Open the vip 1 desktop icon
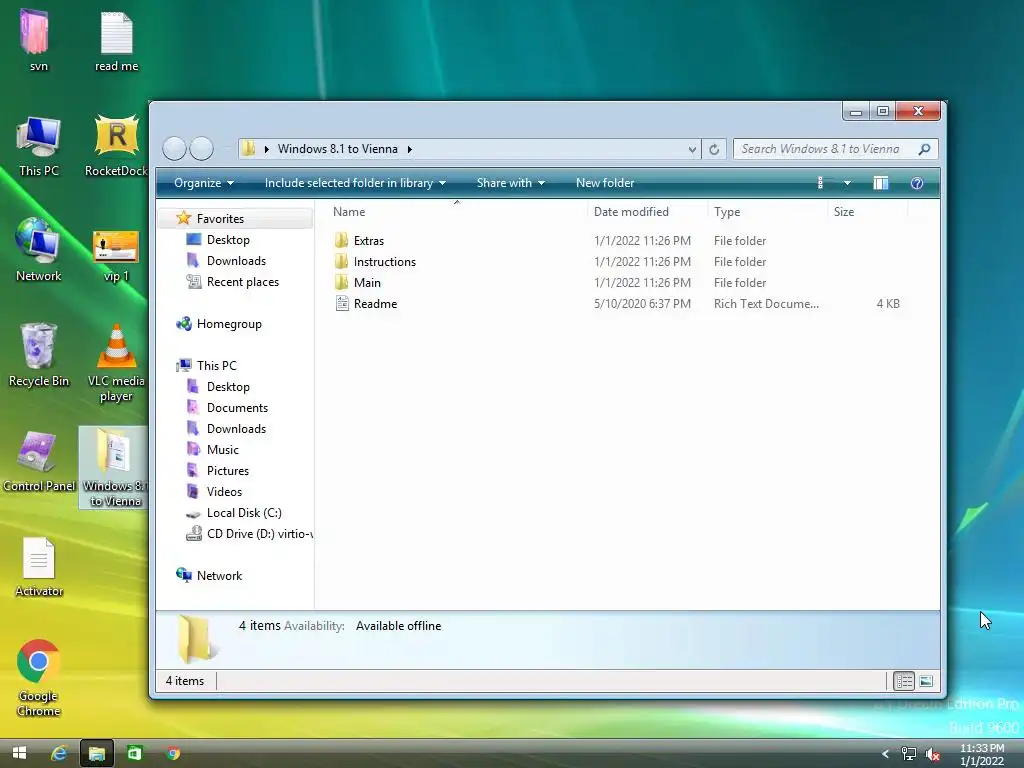The image size is (1024, 768). pos(116,255)
